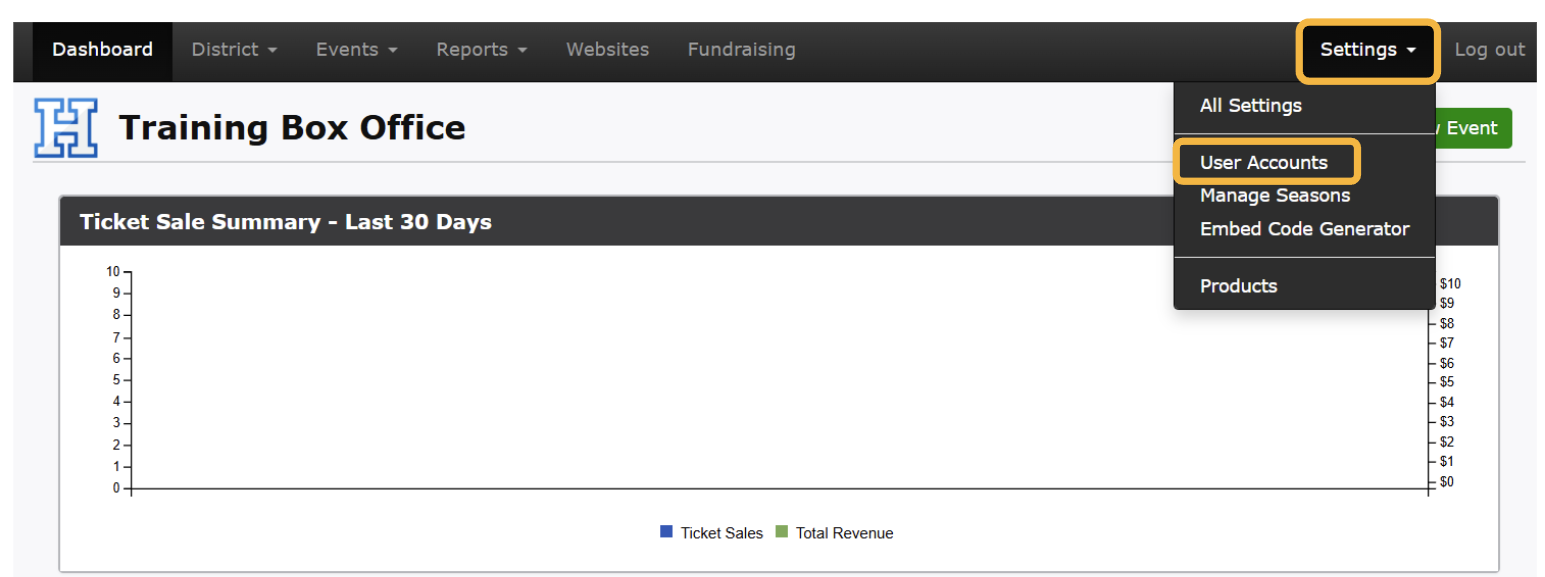
Task: Open the Fundraising page
Action: 741,50
